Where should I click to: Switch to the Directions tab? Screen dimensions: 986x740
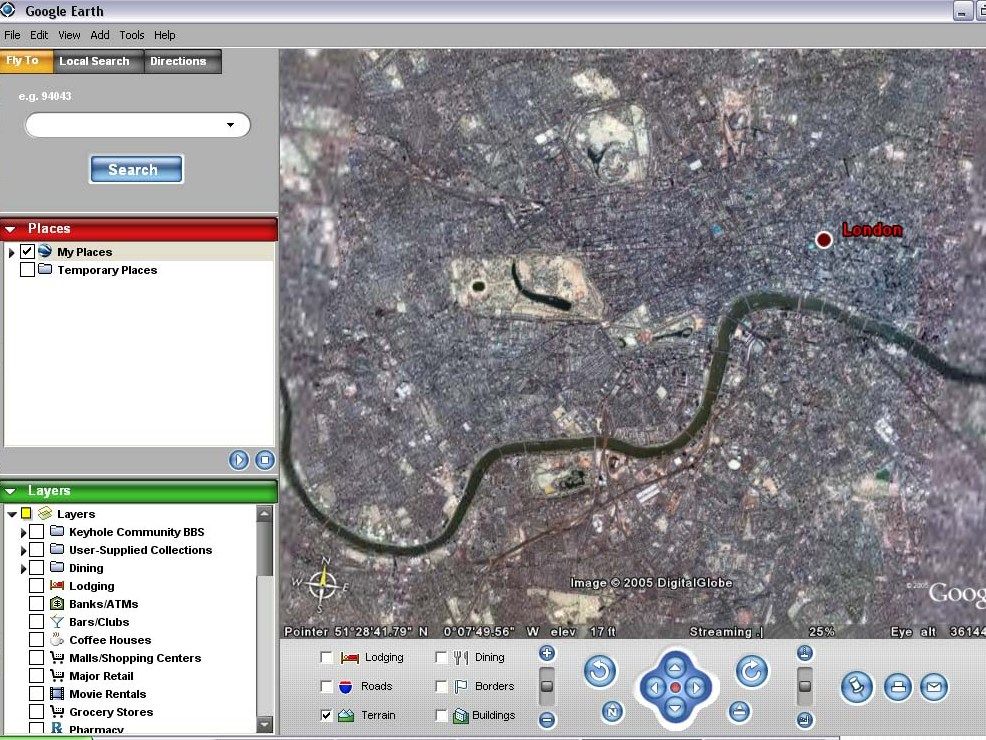point(181,61)
